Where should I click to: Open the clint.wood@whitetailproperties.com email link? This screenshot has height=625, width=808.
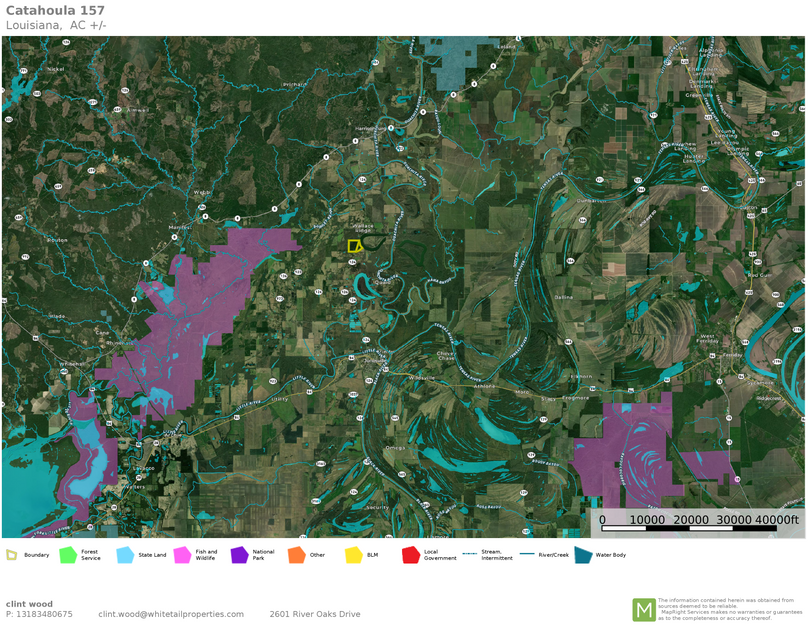click(x=170, y=614)
